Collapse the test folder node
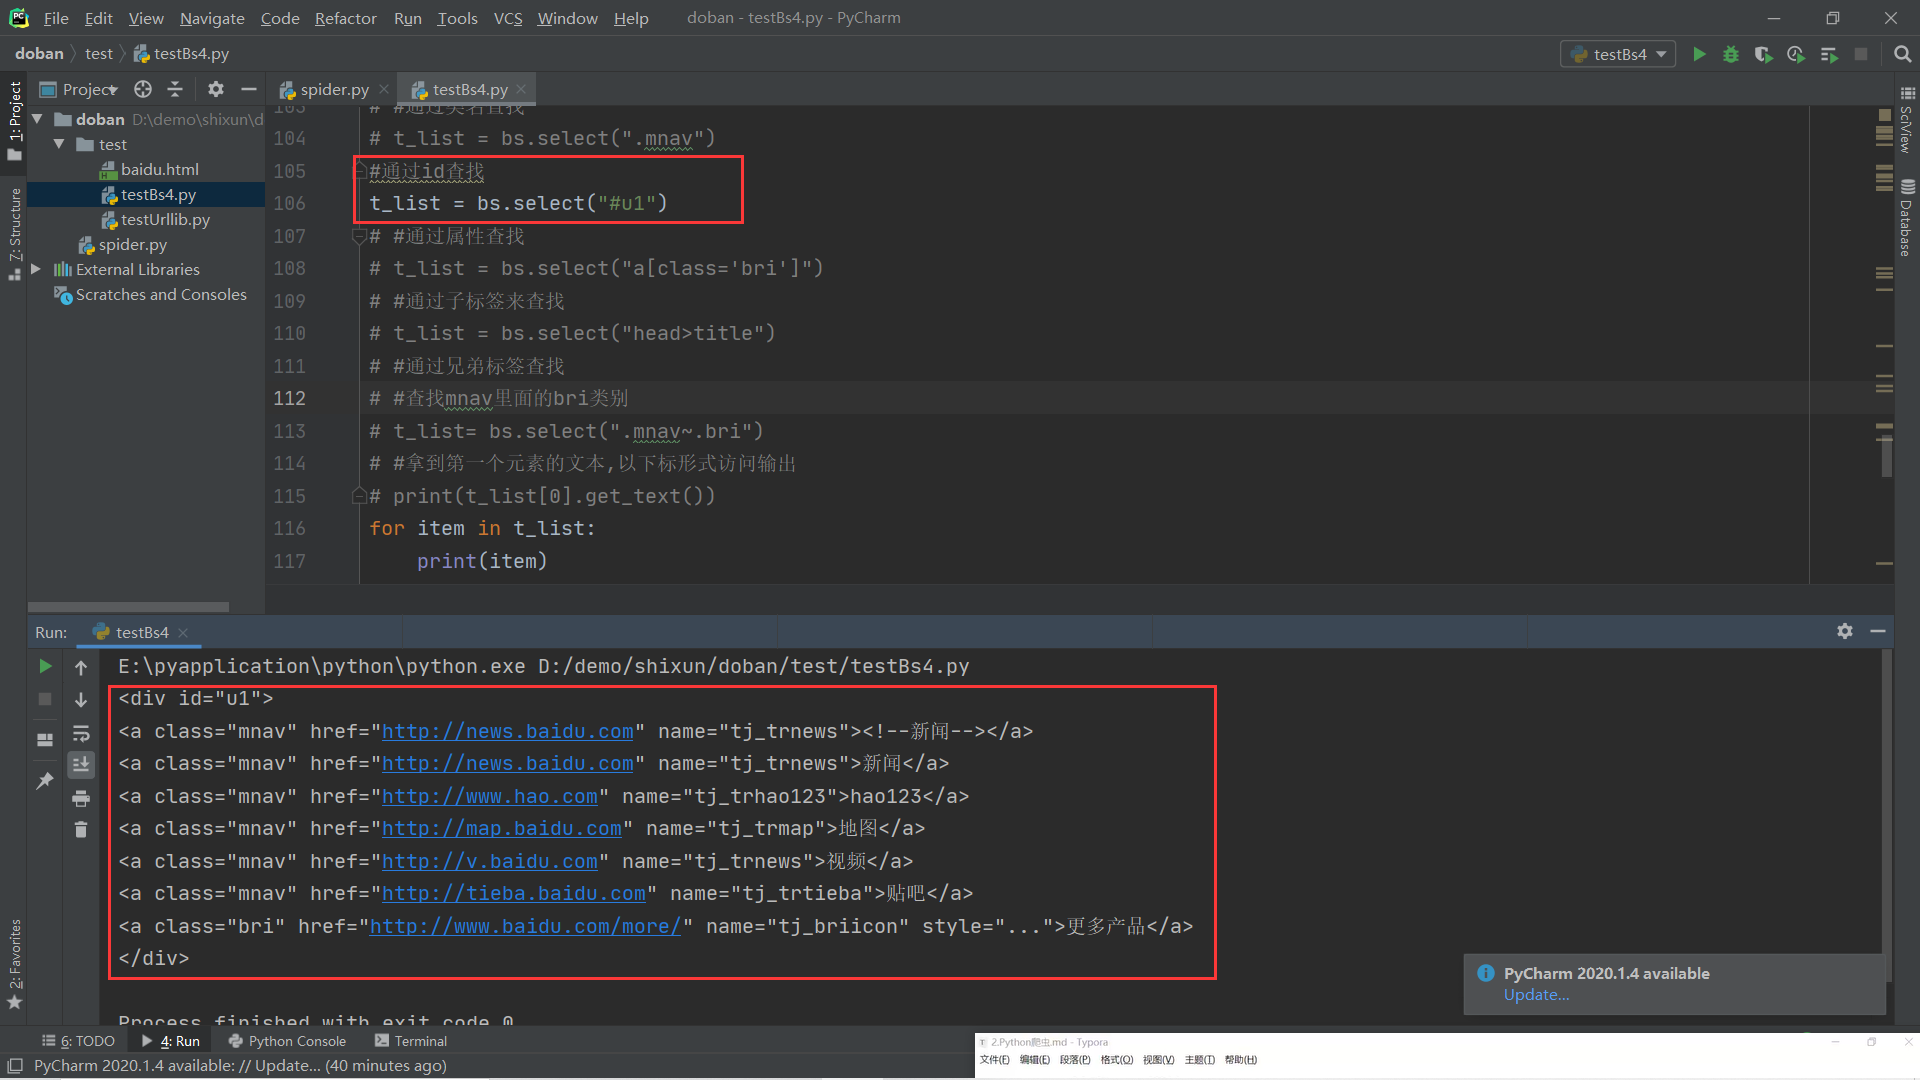 59,144
